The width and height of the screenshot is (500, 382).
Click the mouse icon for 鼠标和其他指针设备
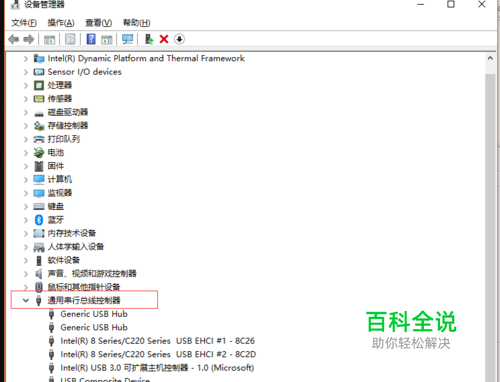(39, 287)
